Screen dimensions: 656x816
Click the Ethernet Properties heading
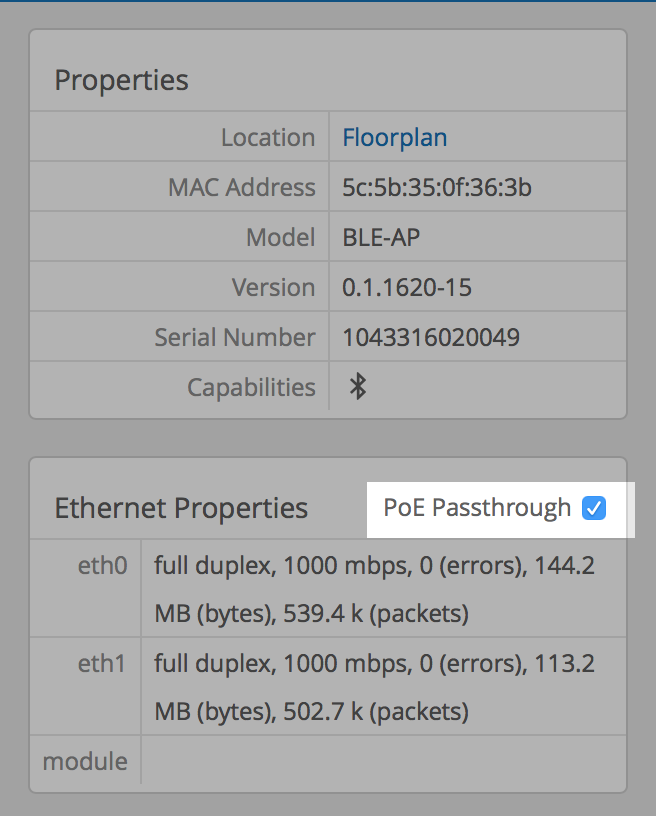pyautogui.click(x=181, y=508)
